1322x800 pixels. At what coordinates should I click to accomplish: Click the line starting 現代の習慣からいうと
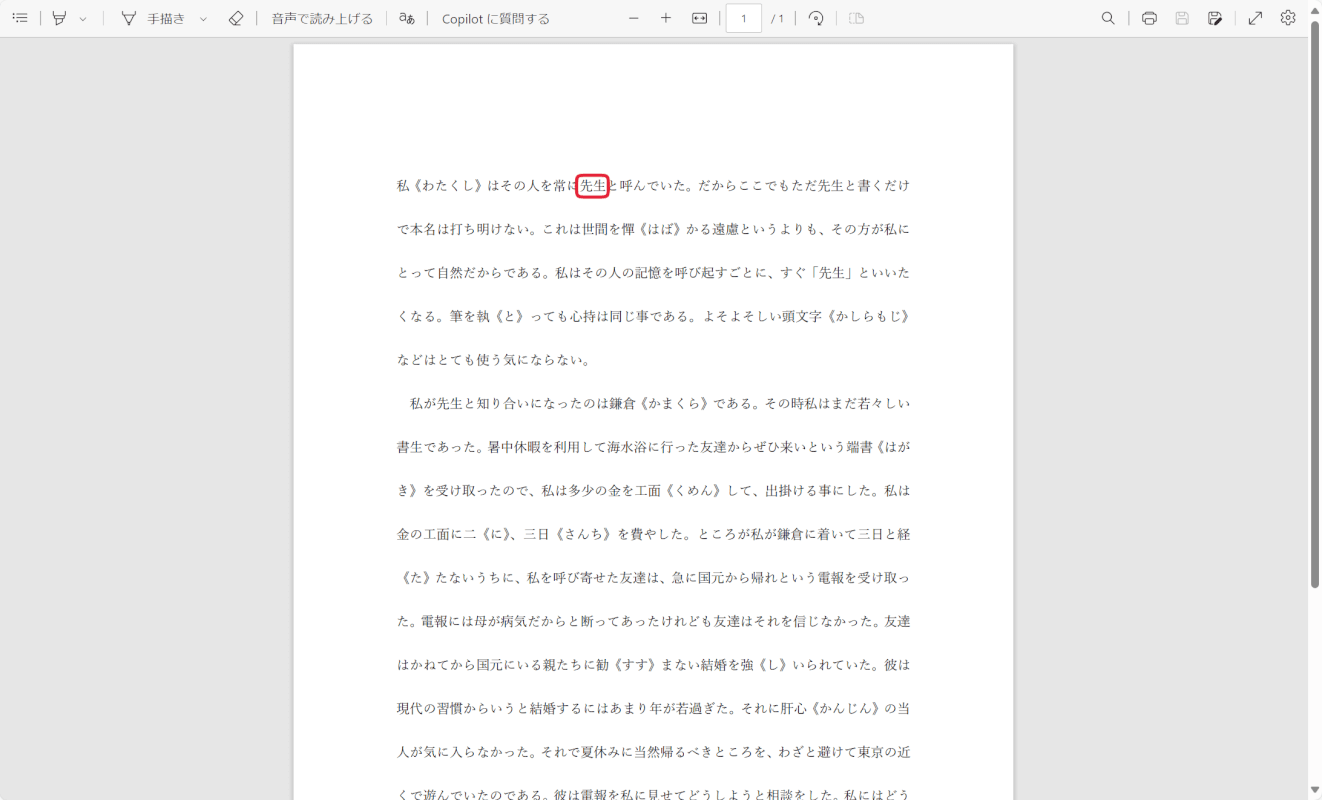(653, 708)
